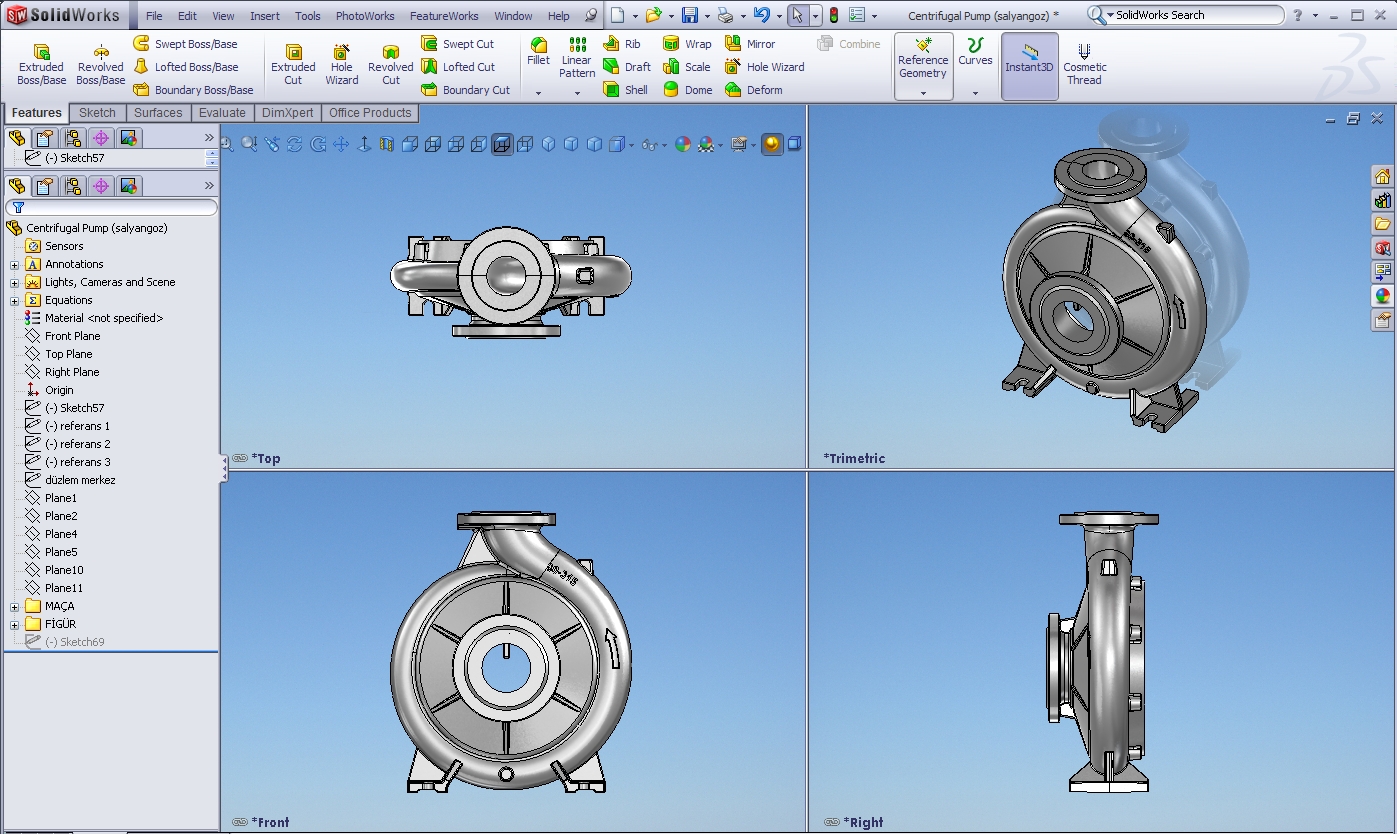The image size is (1397, 834).
Task: Click the Mirror tool
Action: pos(750,44)
